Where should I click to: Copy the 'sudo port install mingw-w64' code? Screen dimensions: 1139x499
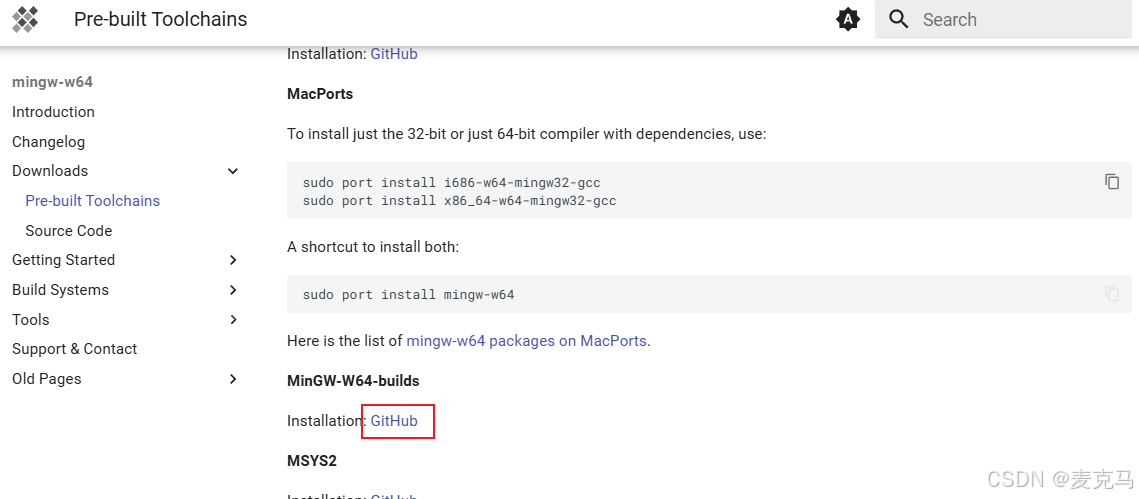1111,293
